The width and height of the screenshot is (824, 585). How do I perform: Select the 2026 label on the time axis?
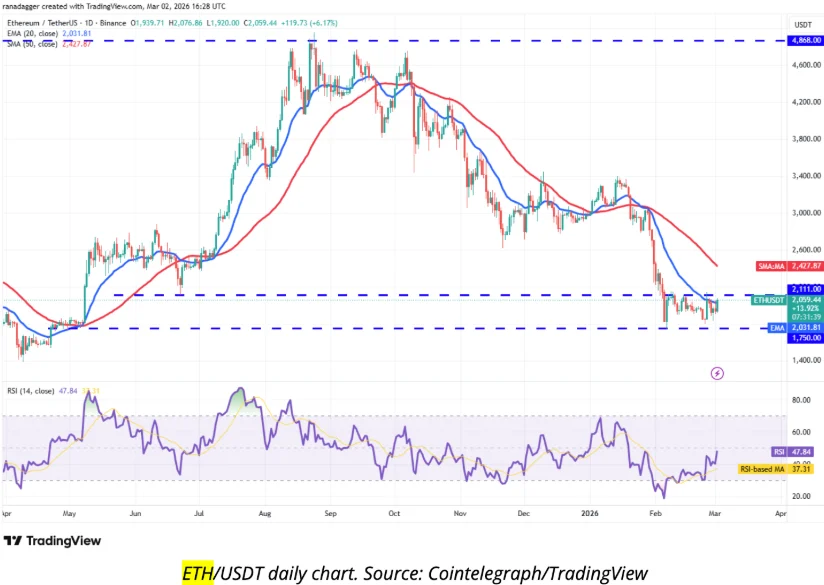pos(588,512)
